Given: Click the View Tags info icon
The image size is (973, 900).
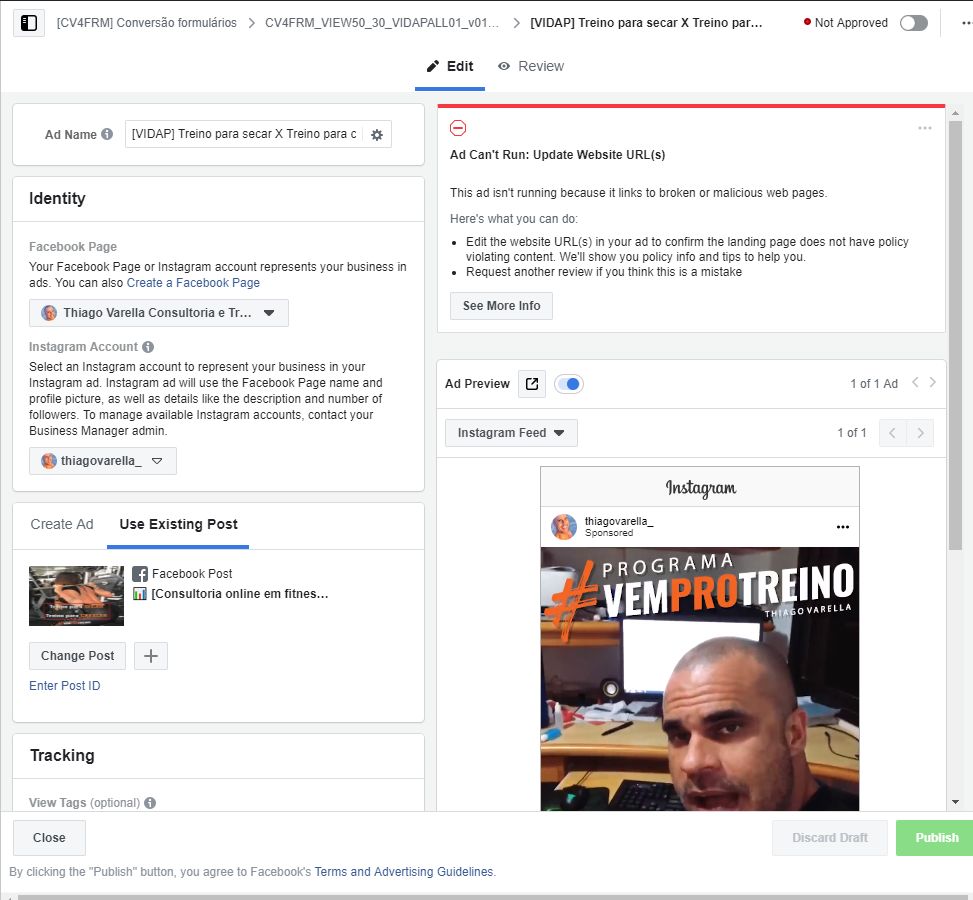Looking at the screenshot, I should pyautogui.click(x=150, y=803).
